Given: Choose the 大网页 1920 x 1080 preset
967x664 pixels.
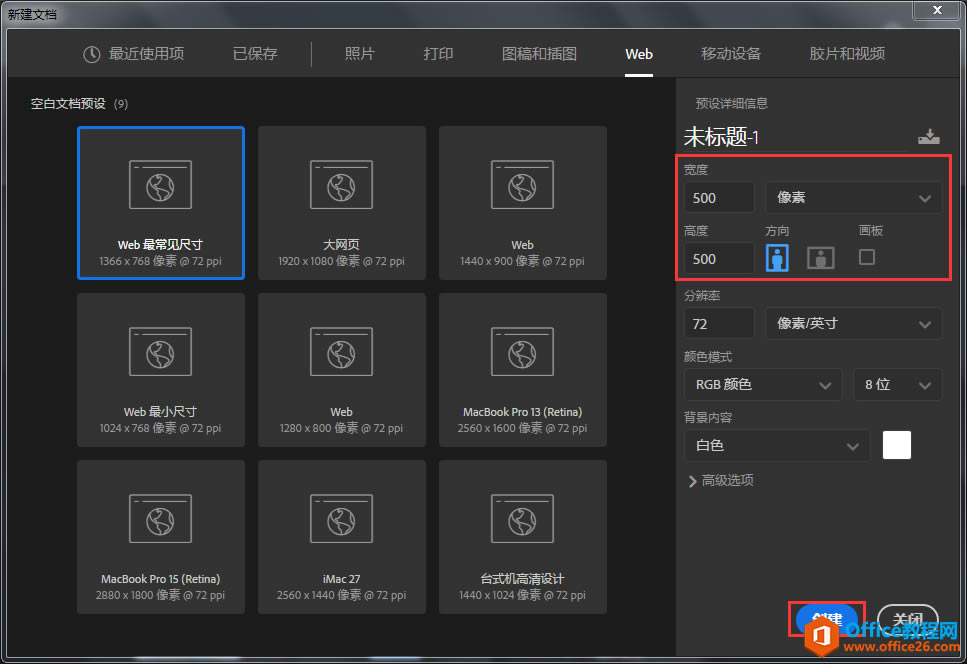Looking at the screenshot, I should coord(342,203).
